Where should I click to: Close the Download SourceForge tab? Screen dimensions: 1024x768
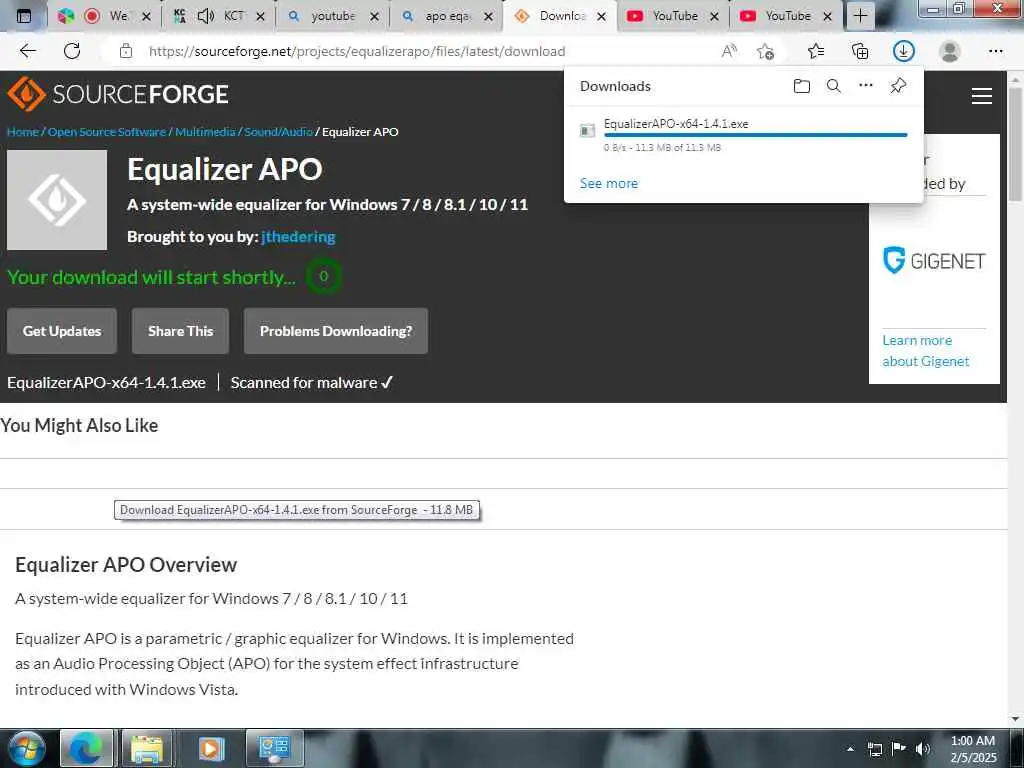pos(601,17)
